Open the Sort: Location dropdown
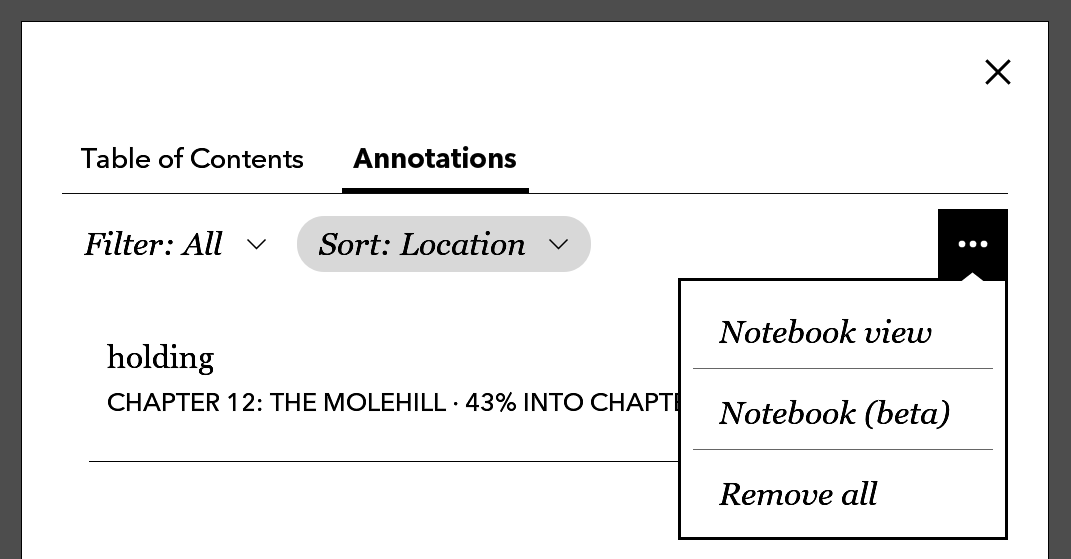The width and height of the screenshot is (1071, 559). (443, 244)
